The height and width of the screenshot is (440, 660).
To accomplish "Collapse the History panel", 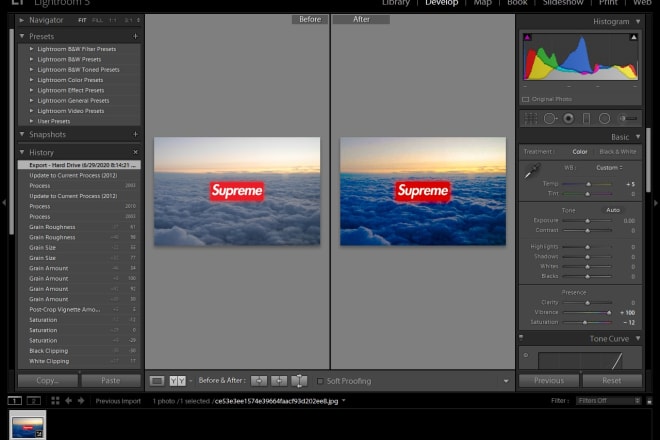I will (21, 152).
